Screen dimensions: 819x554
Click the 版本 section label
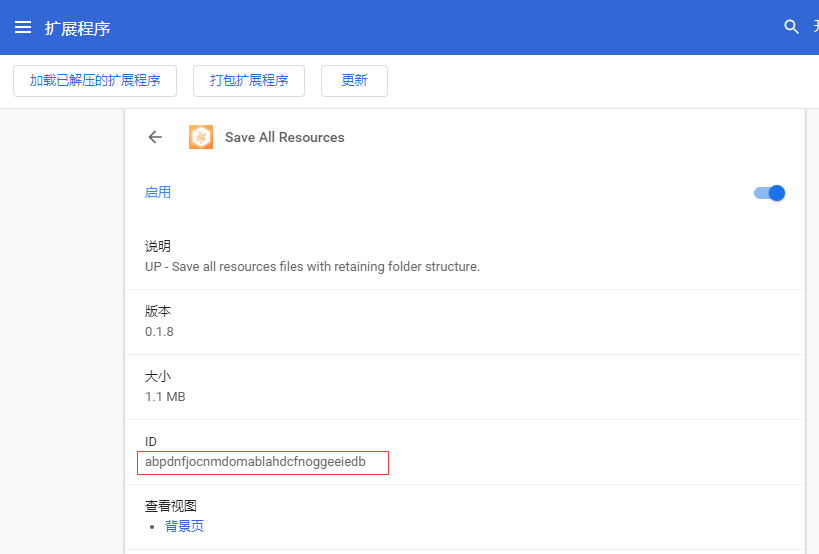158,311
